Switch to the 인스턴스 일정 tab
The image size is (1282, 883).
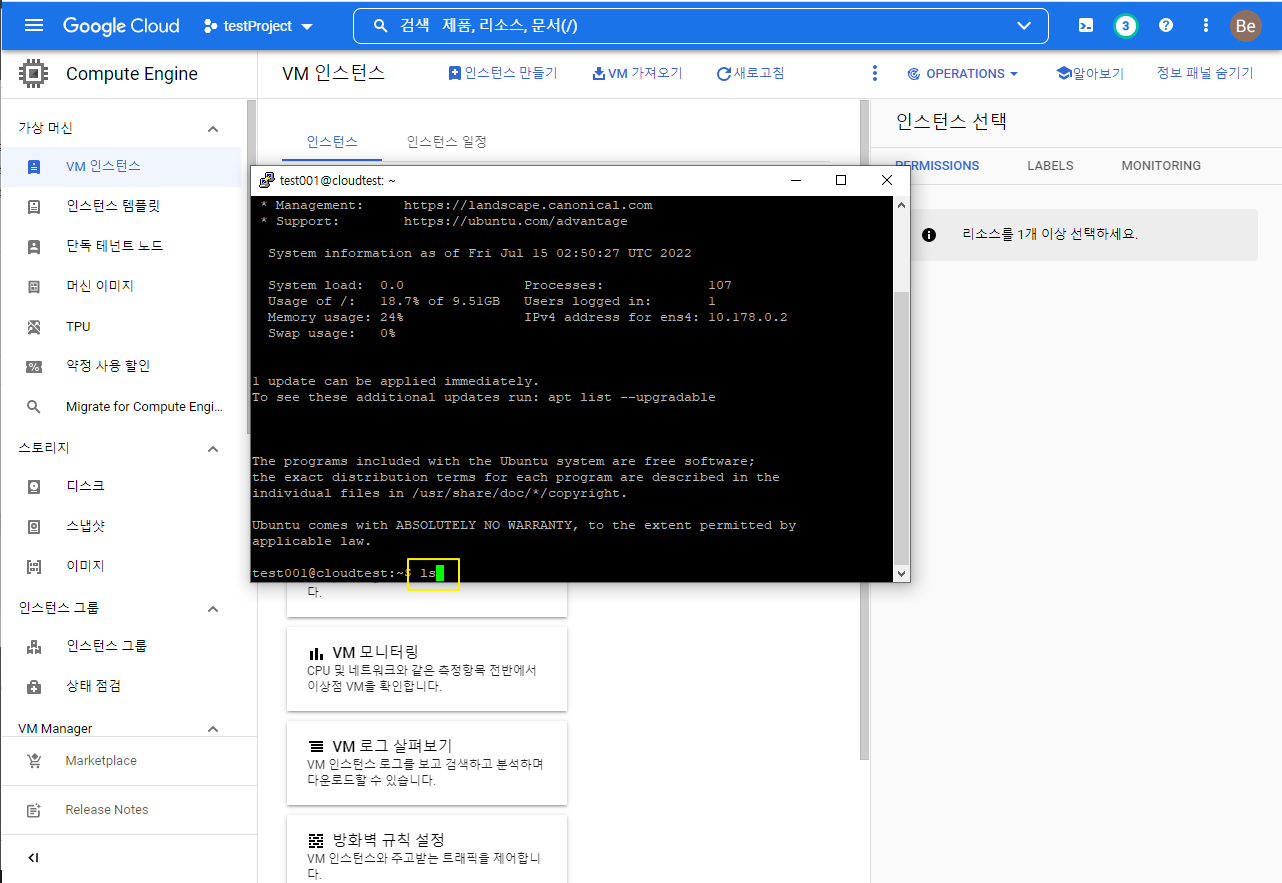[x=447, y=142]
